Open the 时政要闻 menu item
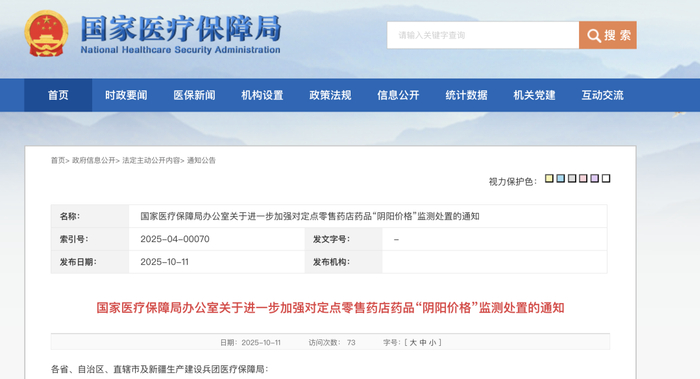700x379 pixels. (126, 95)
